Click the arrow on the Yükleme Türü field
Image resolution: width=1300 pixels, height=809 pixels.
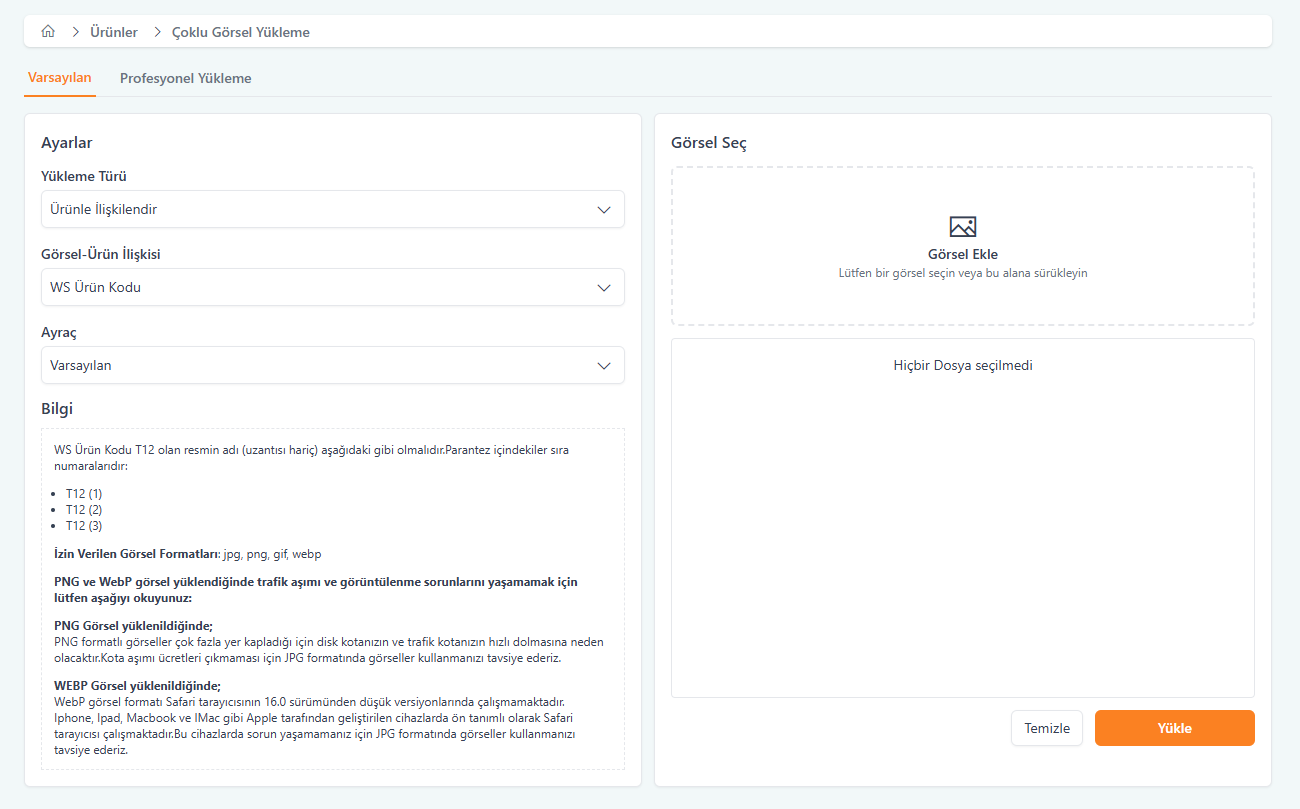pos(604,210)
